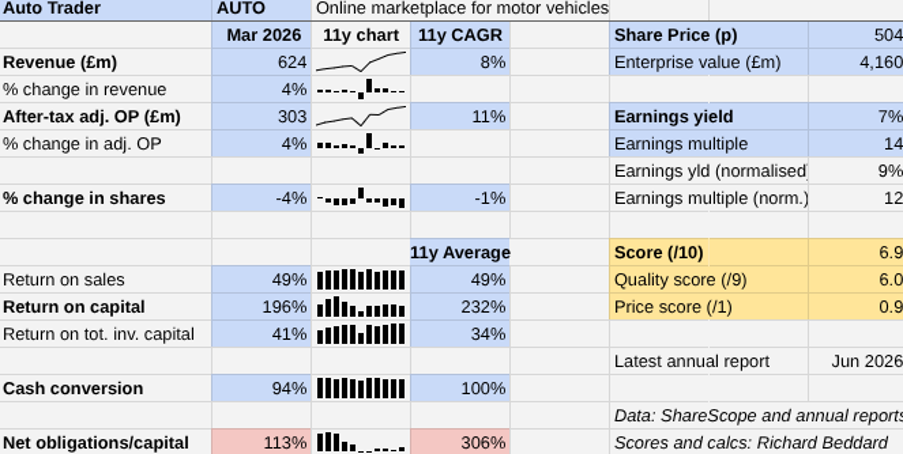Click 'Earnings yld (normalised)' label

[710, 171]
